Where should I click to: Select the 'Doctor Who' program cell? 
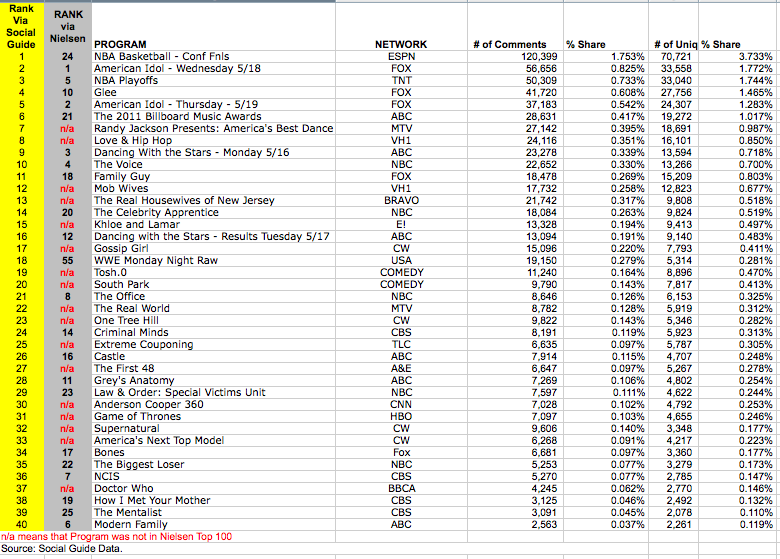point(213,488)
